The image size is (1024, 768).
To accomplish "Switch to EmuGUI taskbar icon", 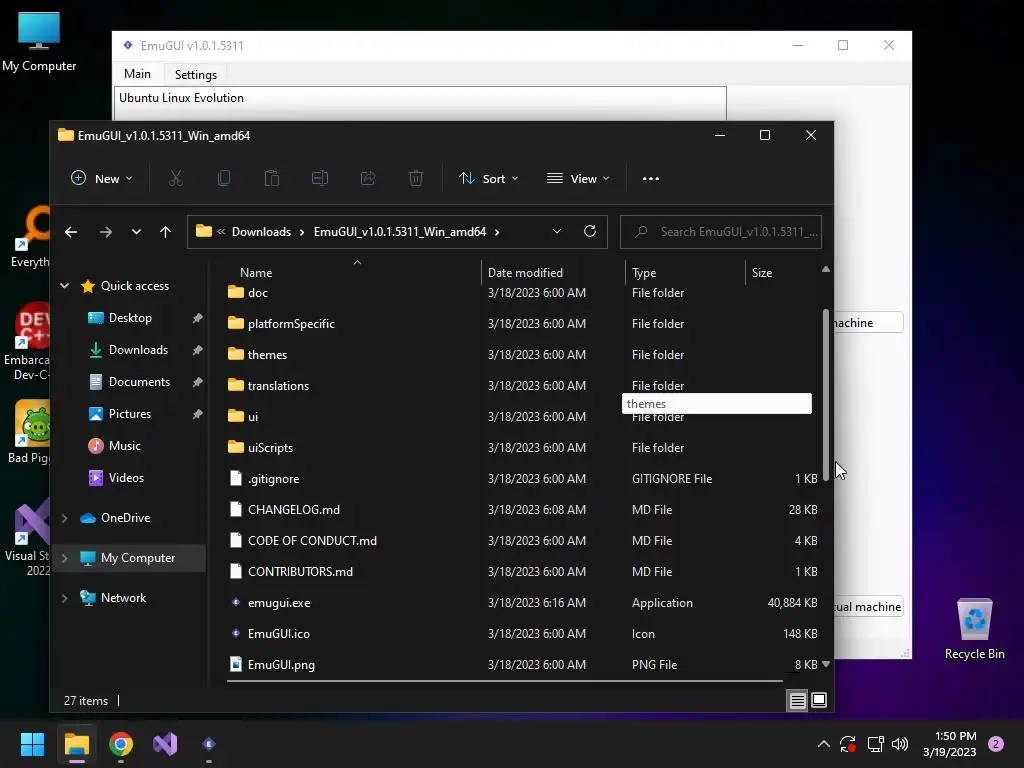I will pos(208,744).
